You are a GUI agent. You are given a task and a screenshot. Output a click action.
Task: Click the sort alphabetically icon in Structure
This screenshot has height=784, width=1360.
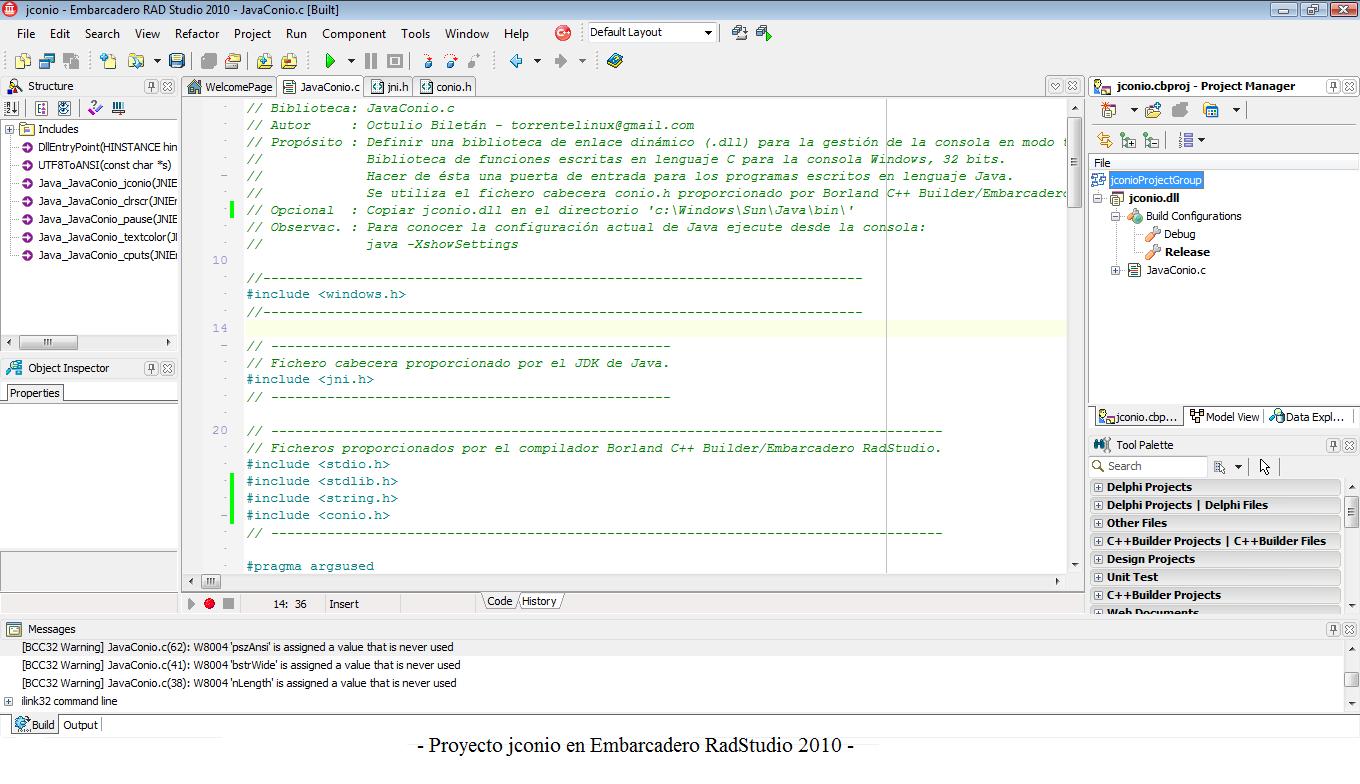coord(12,108)
